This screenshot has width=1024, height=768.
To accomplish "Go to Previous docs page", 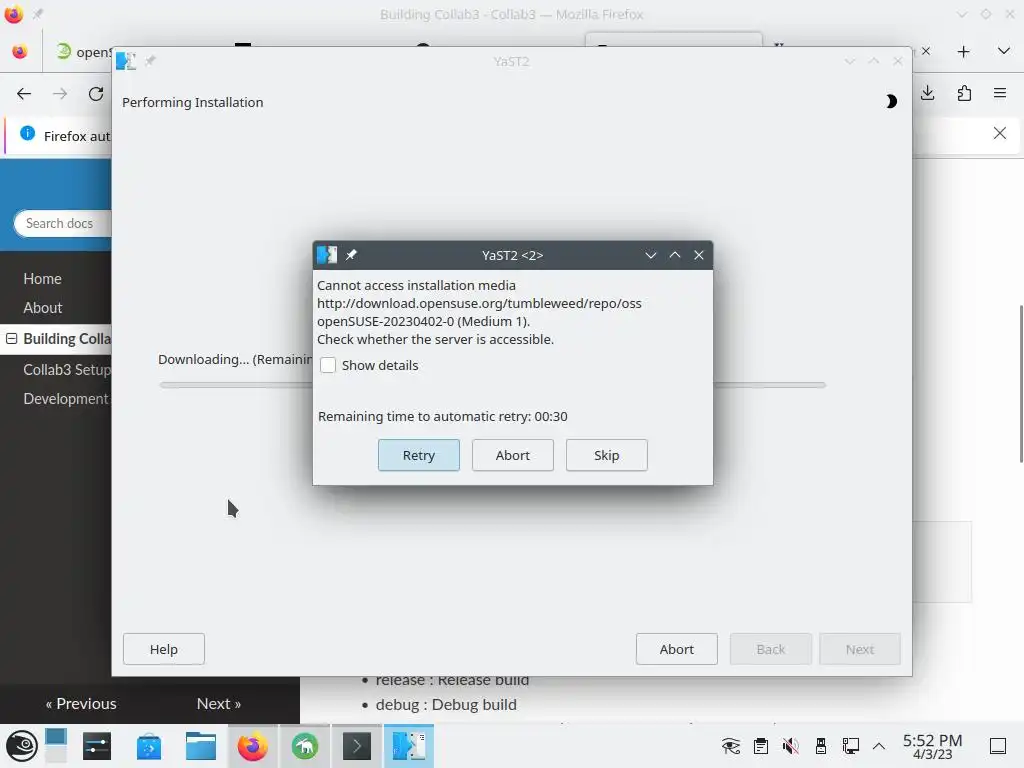I will click(x=81, y=703).
